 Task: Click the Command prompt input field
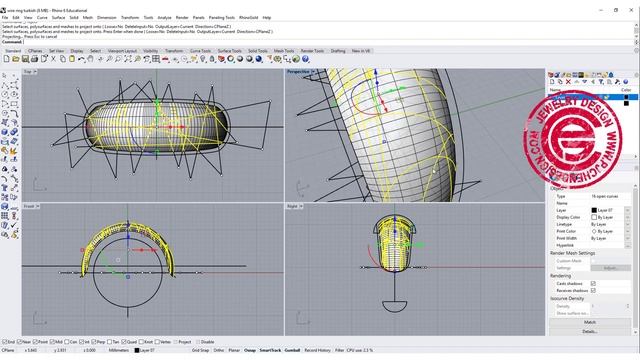[x=318, y=42]
